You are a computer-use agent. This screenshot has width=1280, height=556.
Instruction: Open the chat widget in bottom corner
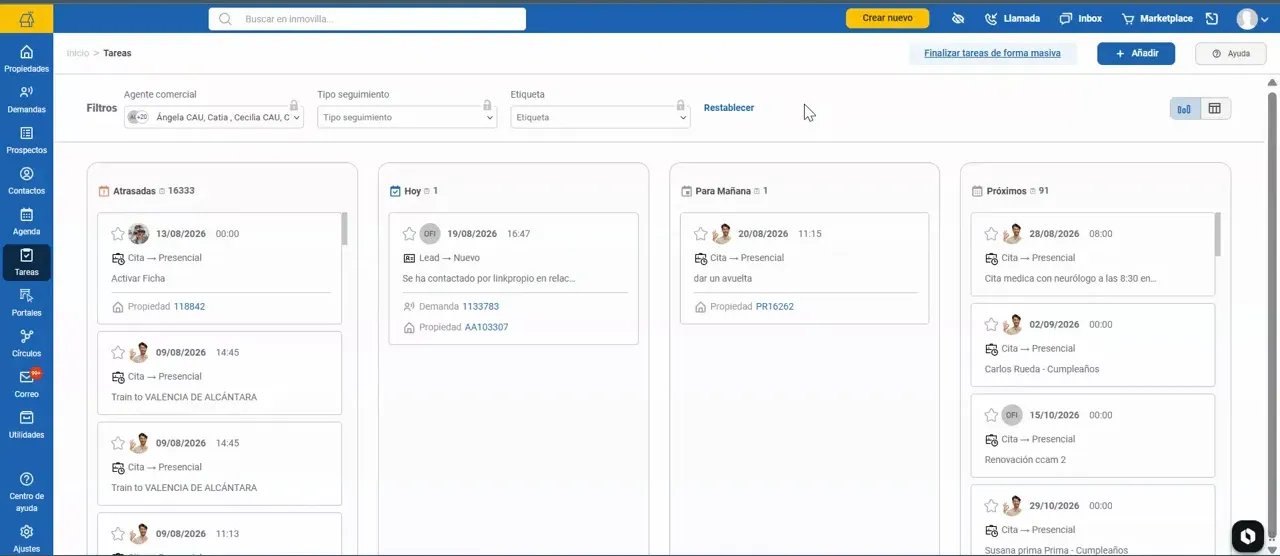(1247, 536)
